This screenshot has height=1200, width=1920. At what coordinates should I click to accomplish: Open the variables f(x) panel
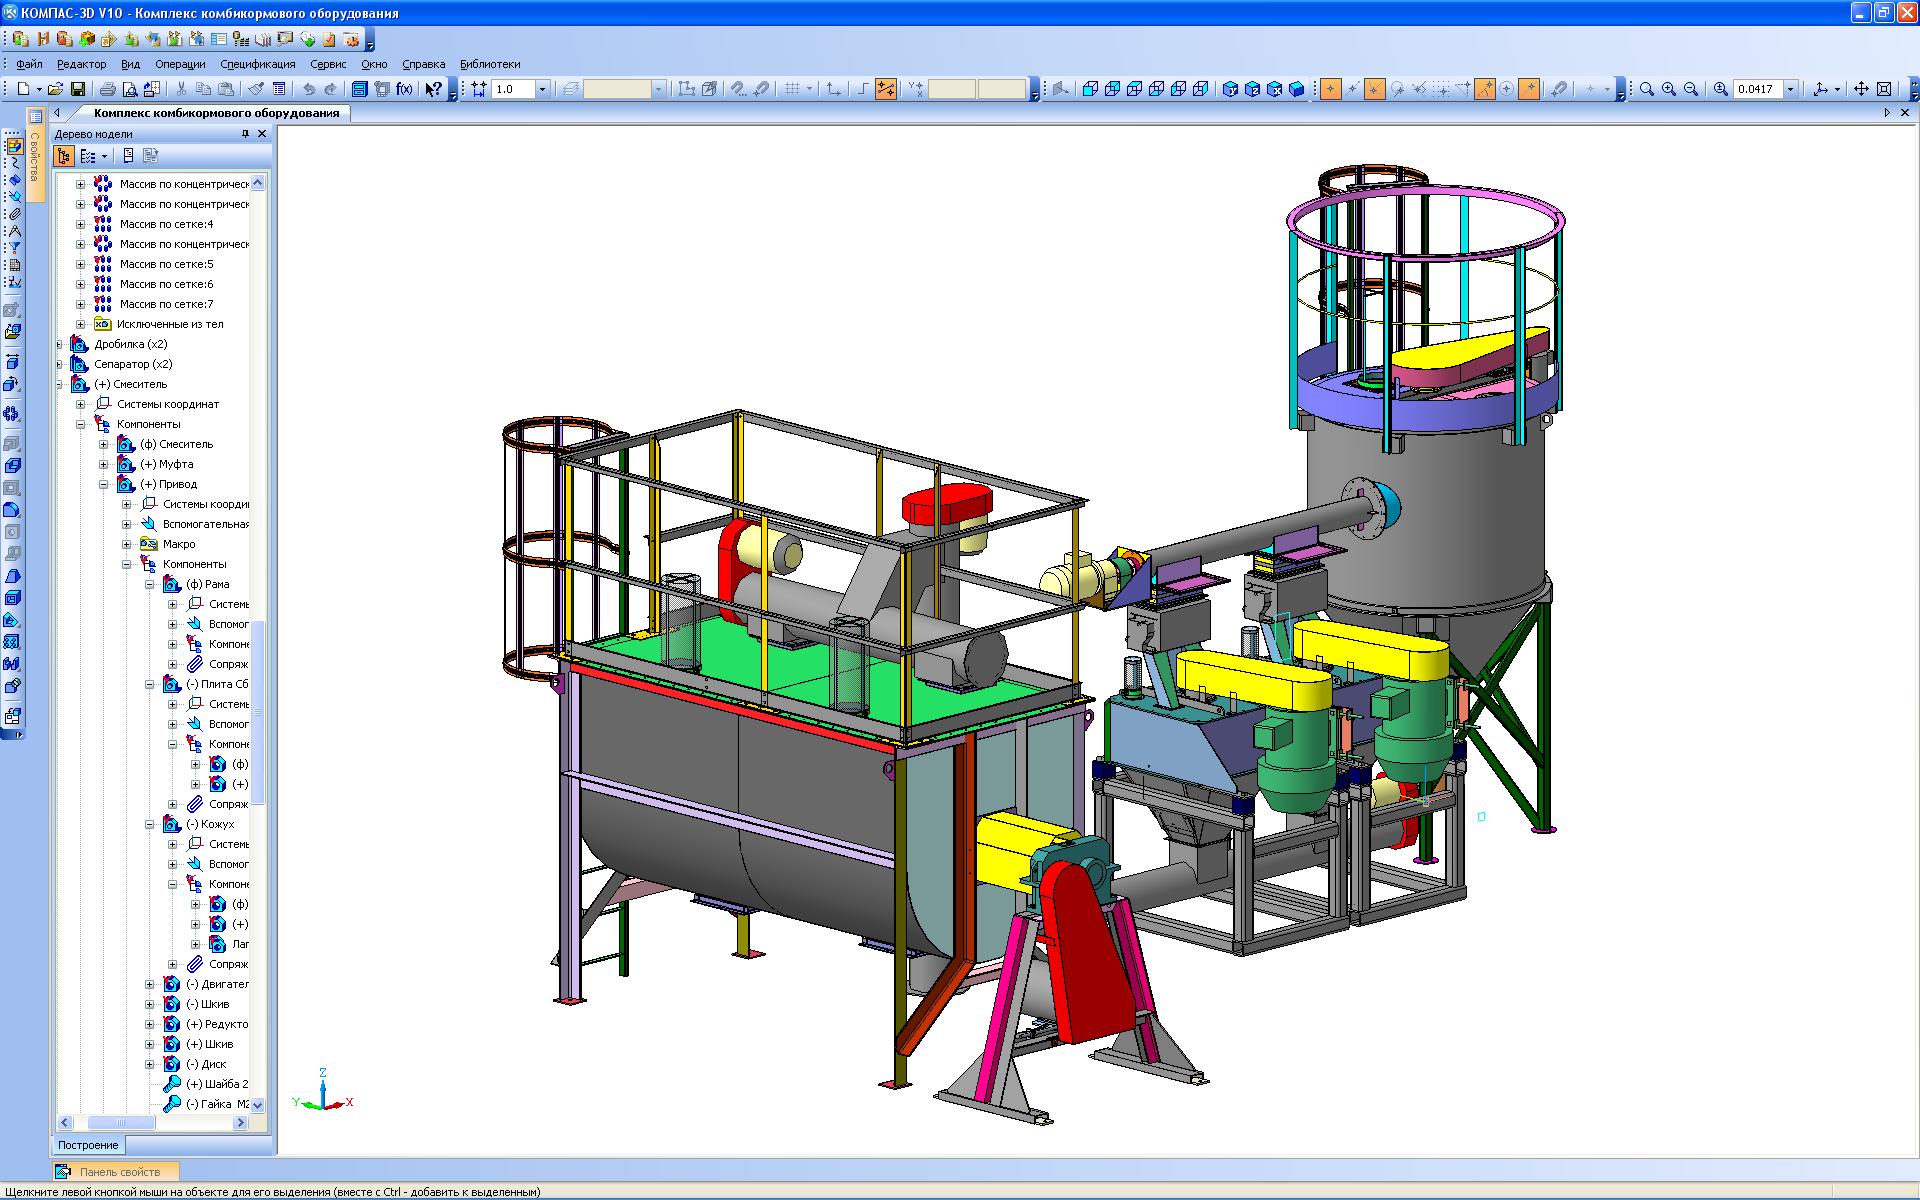tap(404, 89)
